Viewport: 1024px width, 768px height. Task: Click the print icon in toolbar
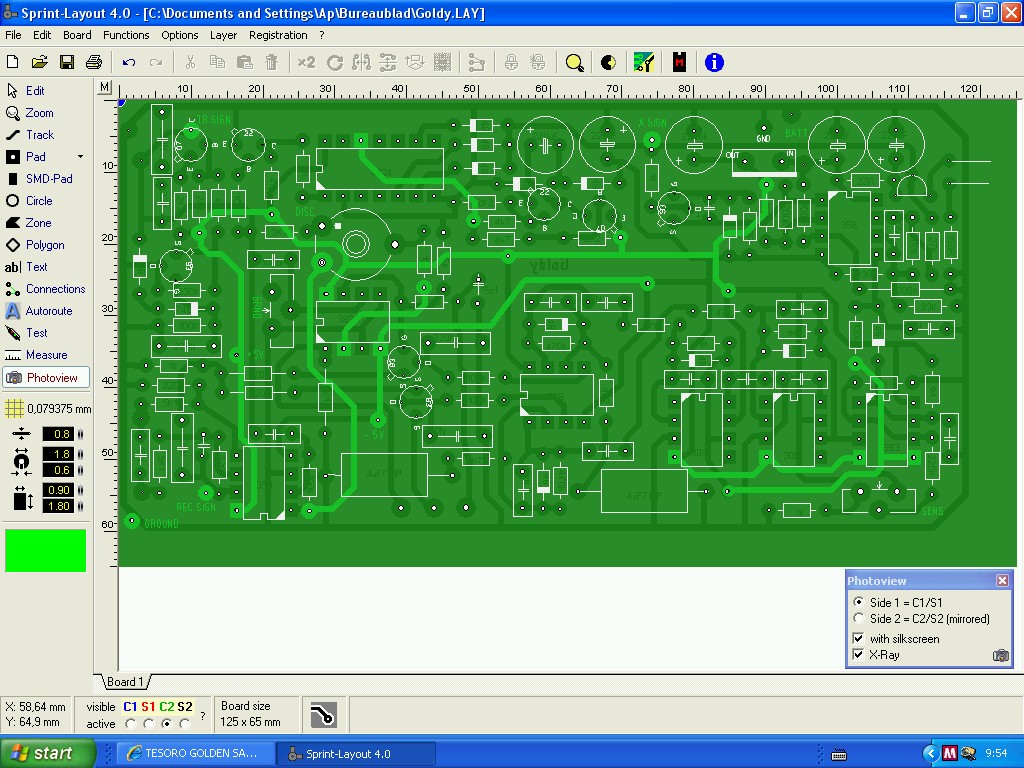pyautogui.click(x=94, y=62)
